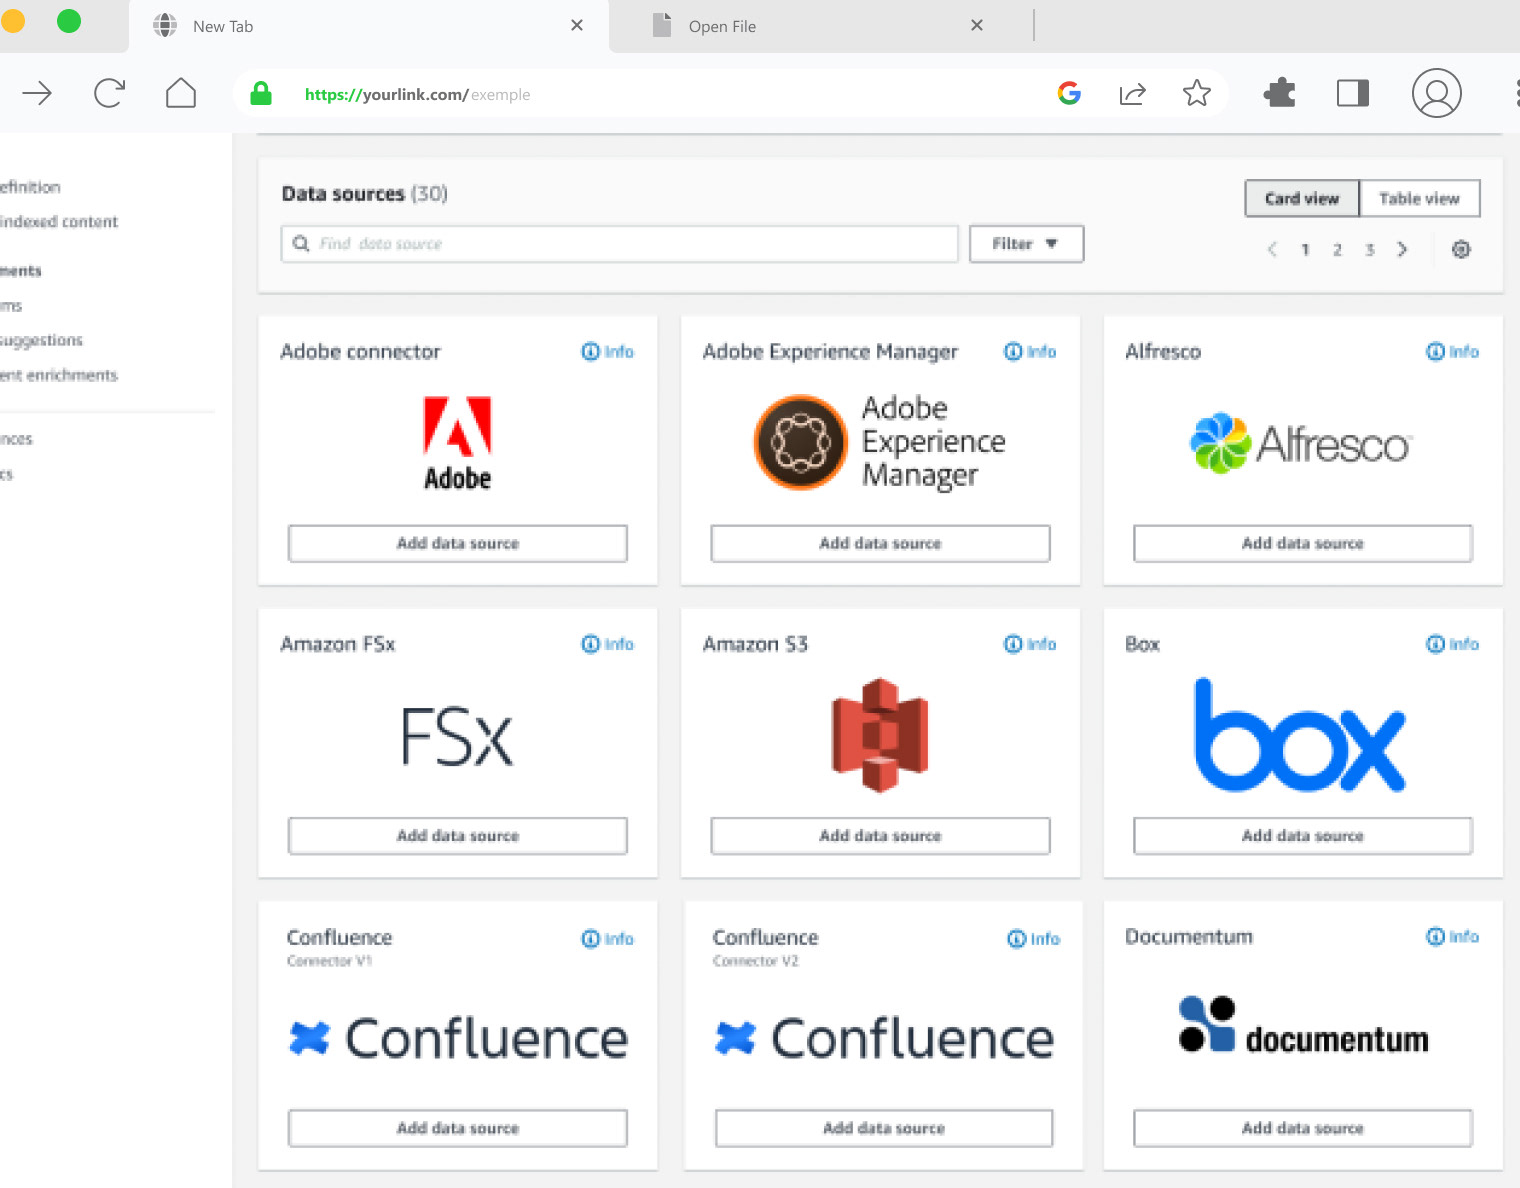Click the FSx logo image
Image resolution: width=1520 pixels, height=1188 pixels.
click(x=457, y=736)
